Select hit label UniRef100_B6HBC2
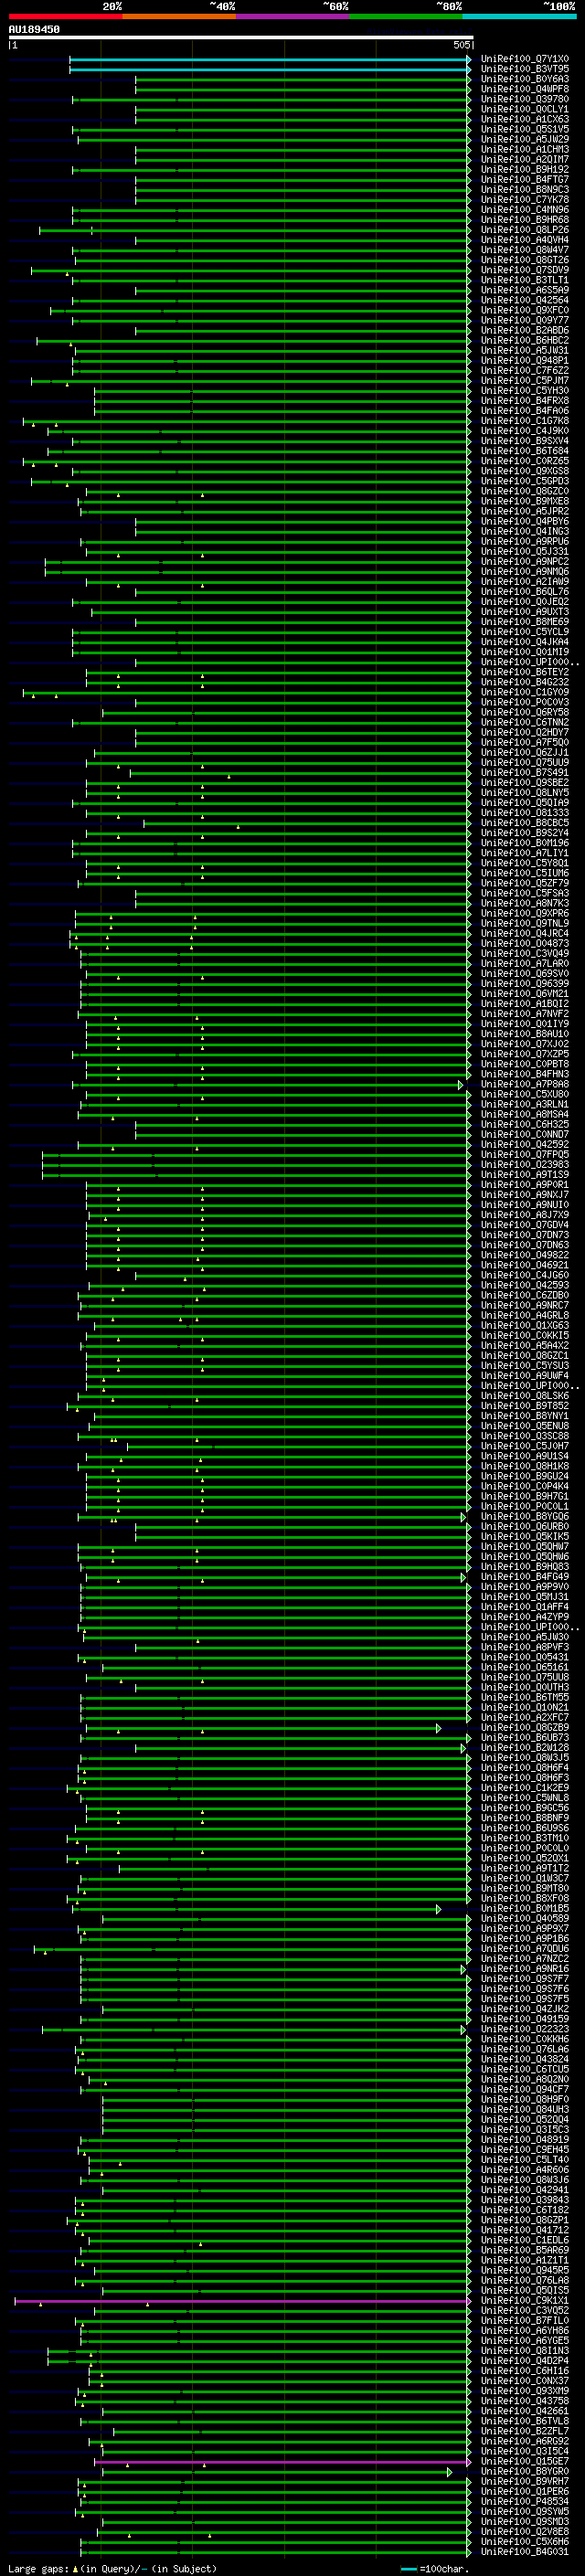Viewport: 585px width, 2576px height. (525, 340)
